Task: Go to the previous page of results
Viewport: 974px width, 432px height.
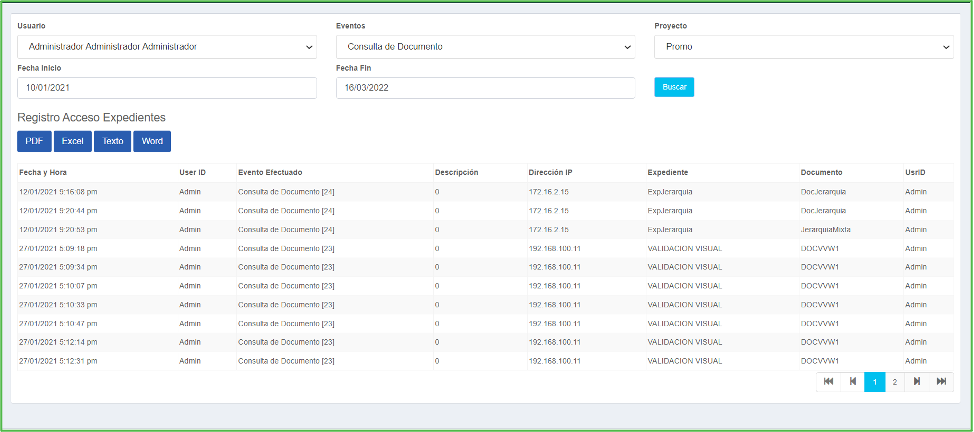Action: (852, 381)
